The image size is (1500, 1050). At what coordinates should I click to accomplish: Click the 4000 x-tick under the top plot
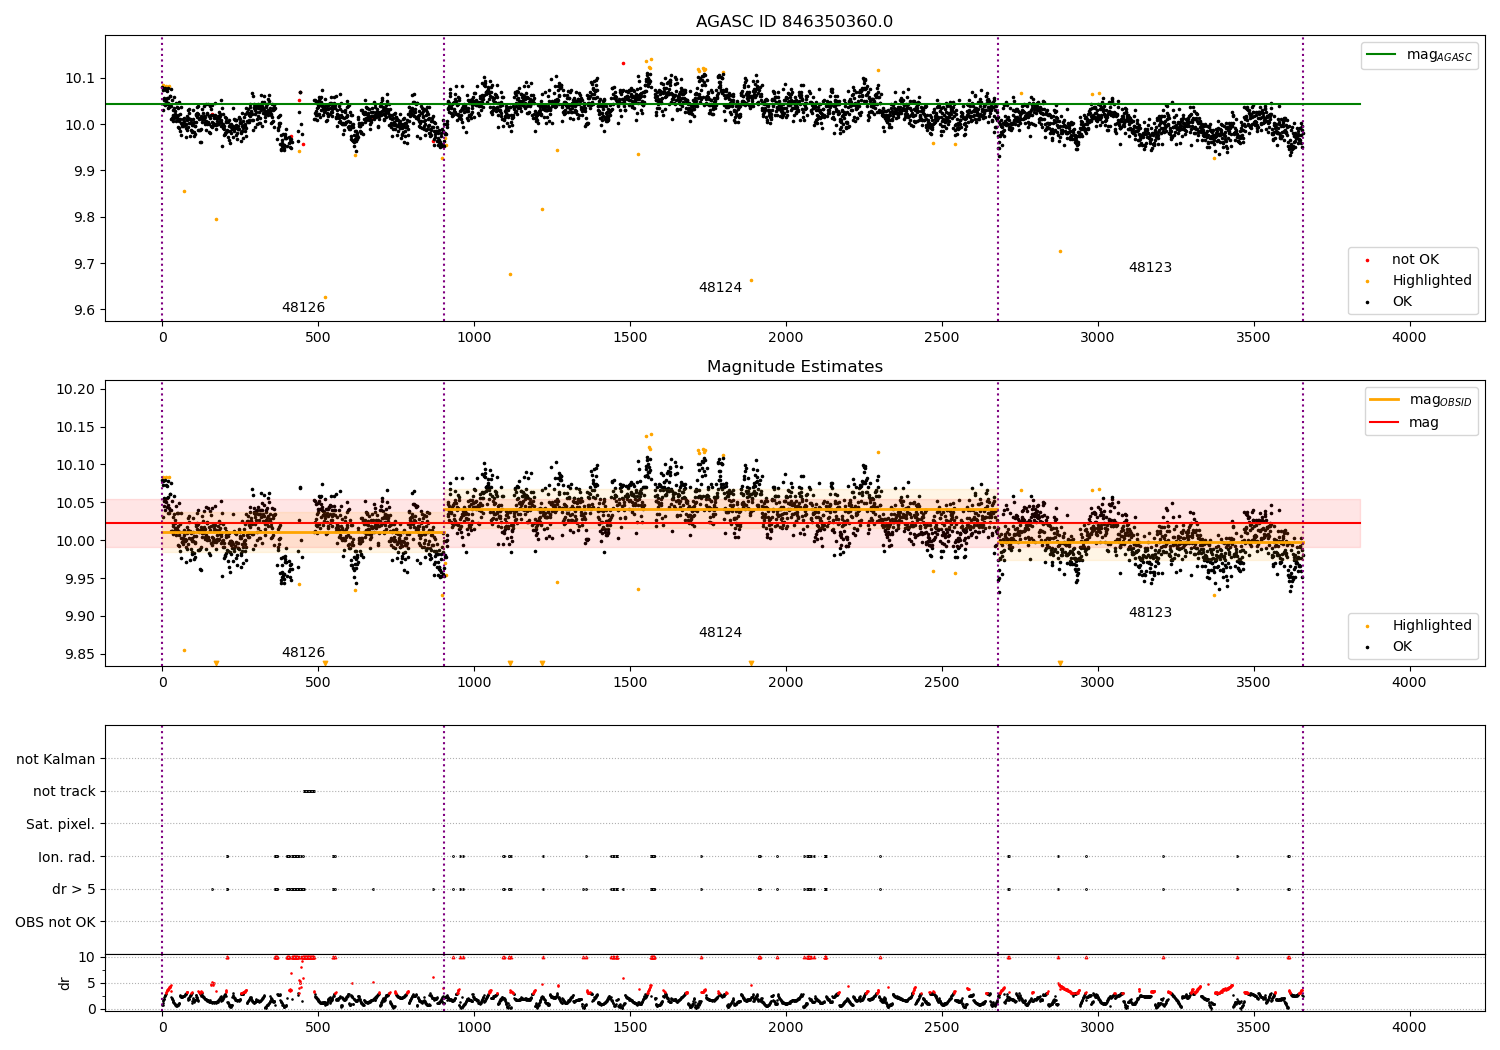[x=1410, y=337]
